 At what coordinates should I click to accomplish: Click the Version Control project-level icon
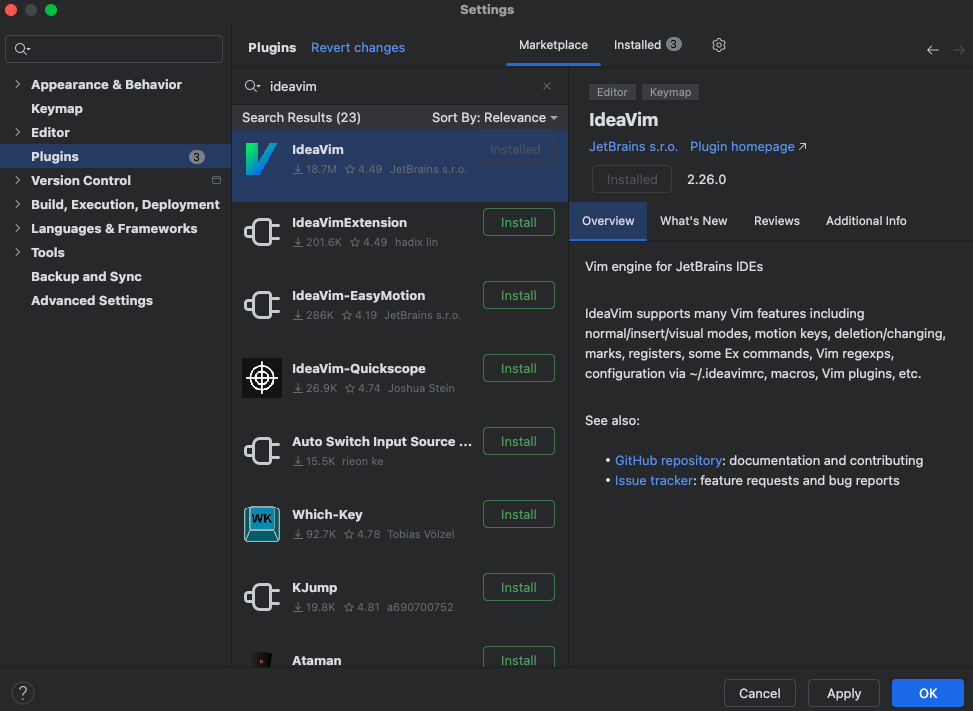(217, 181)
